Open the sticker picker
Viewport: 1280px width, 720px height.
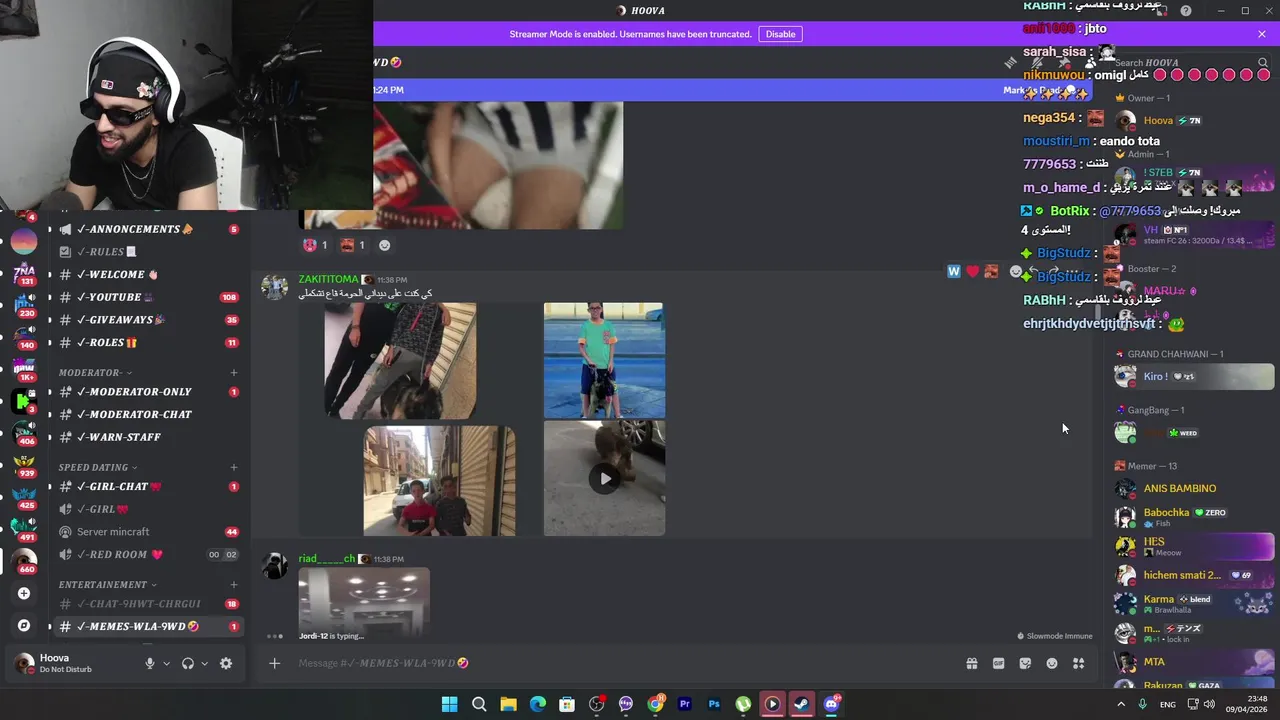click(1025, 663)
